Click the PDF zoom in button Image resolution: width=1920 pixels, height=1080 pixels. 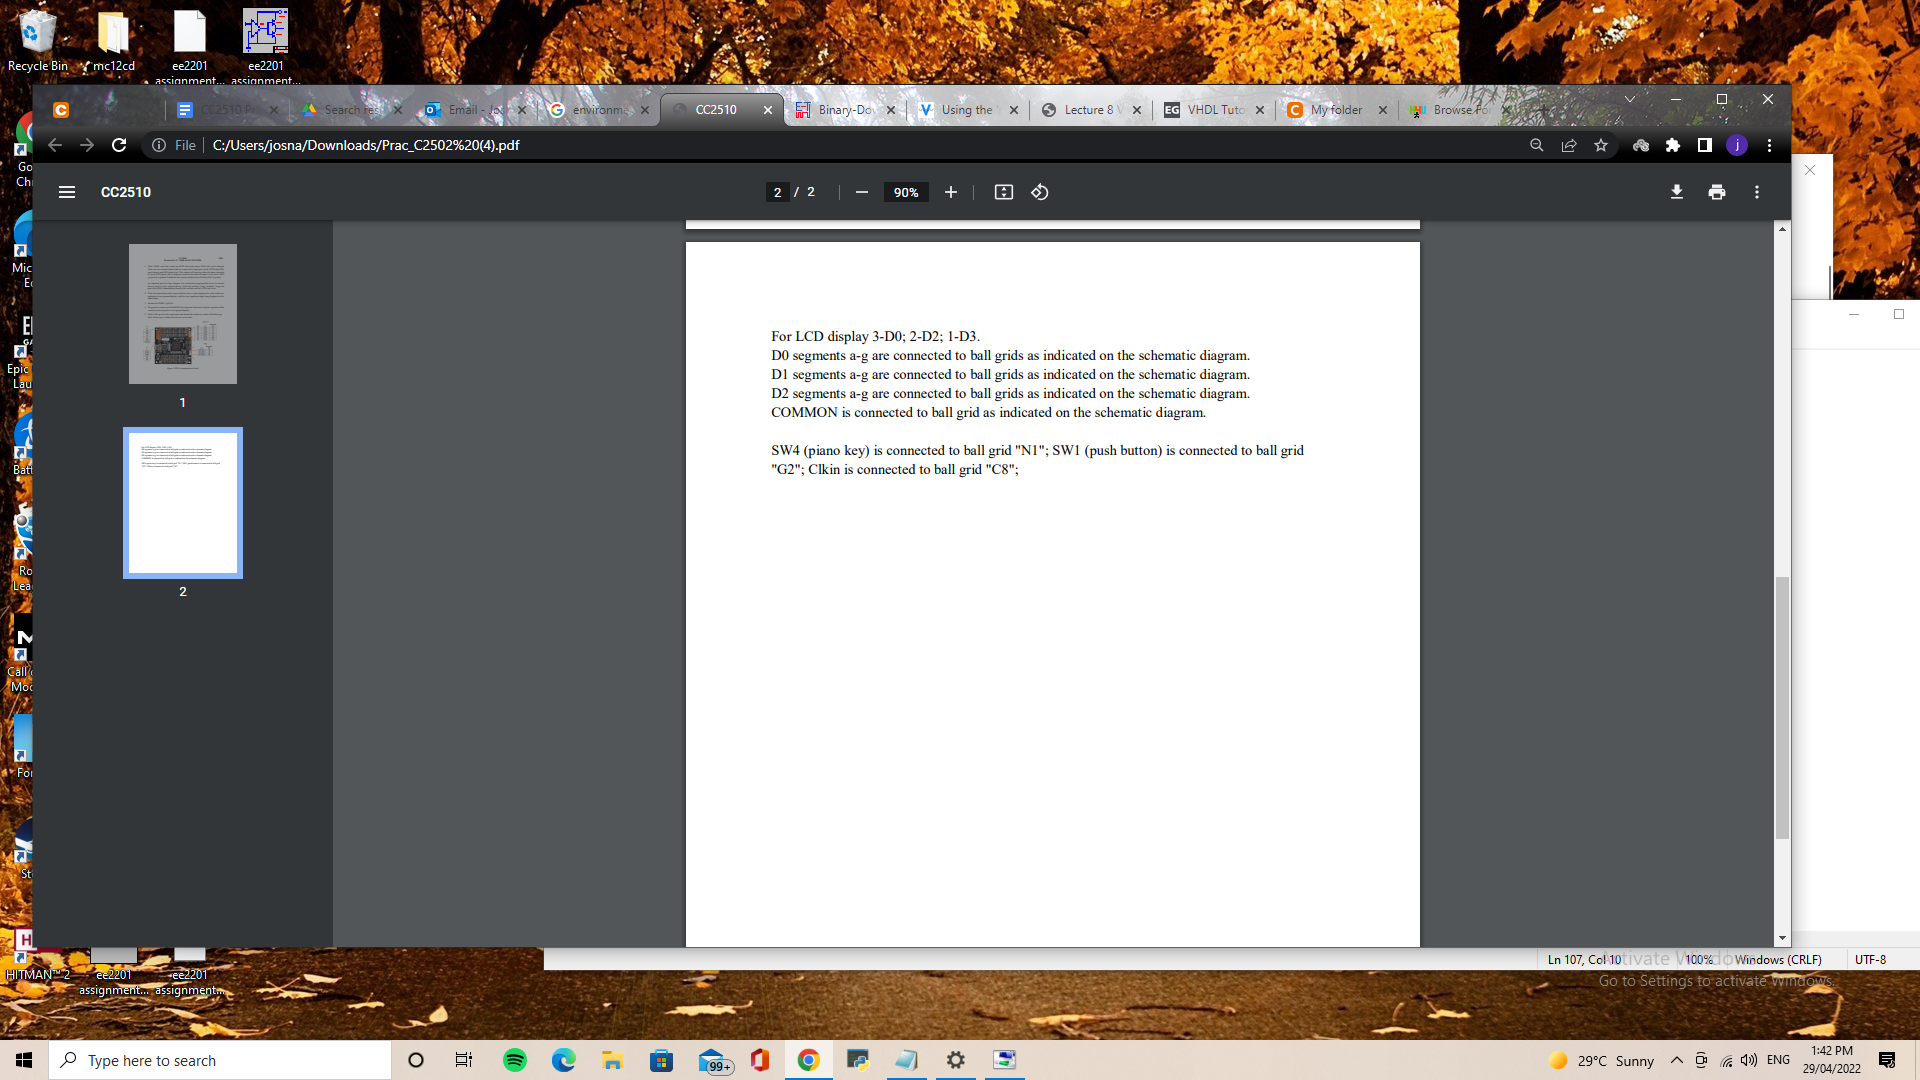(x=951, y=192)
